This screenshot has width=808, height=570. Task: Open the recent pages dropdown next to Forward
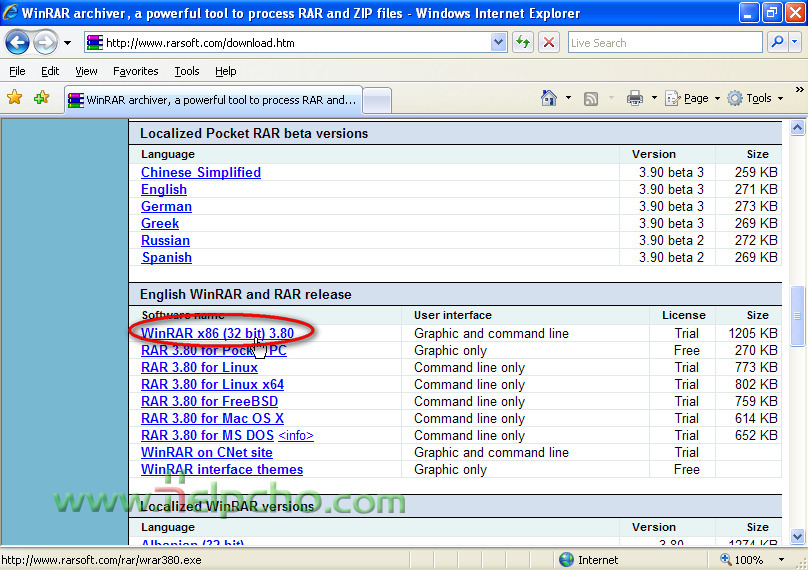[x=68, y=43]
